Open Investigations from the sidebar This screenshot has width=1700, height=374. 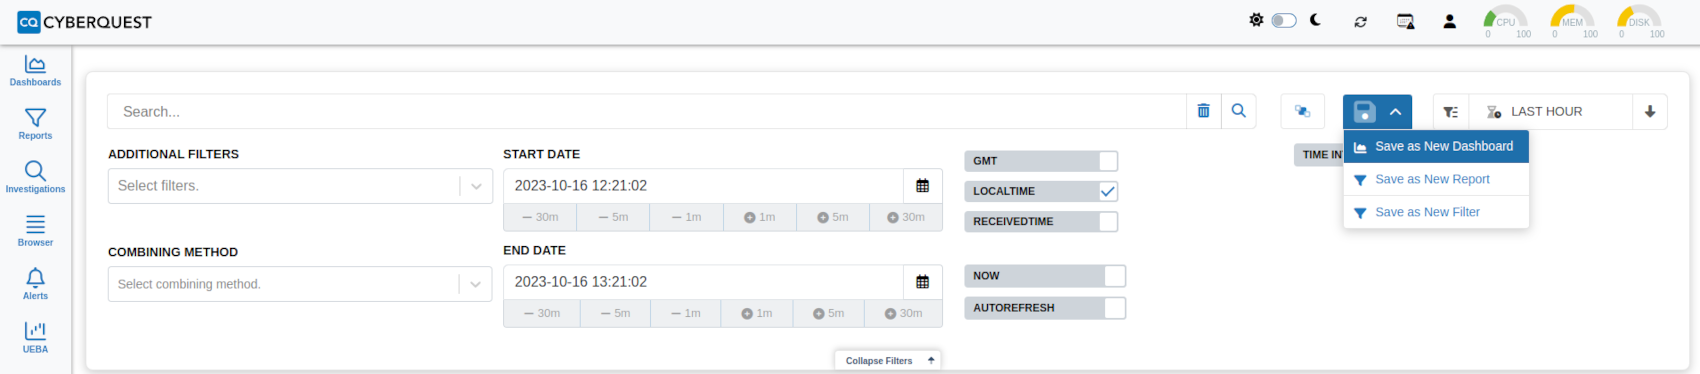(35, 177)
